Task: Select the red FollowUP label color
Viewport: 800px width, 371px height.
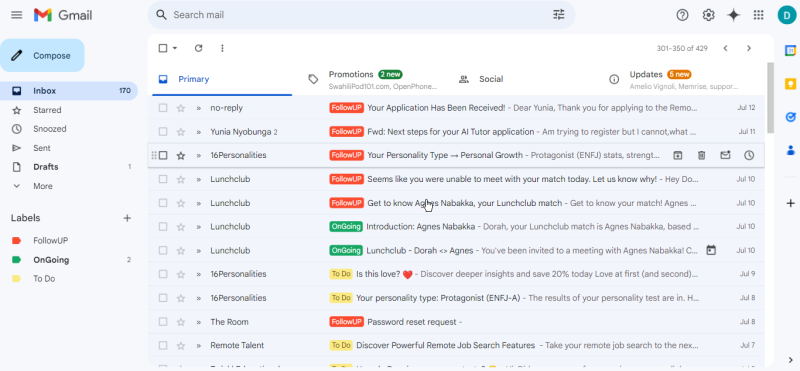Action: pos(16,241)
